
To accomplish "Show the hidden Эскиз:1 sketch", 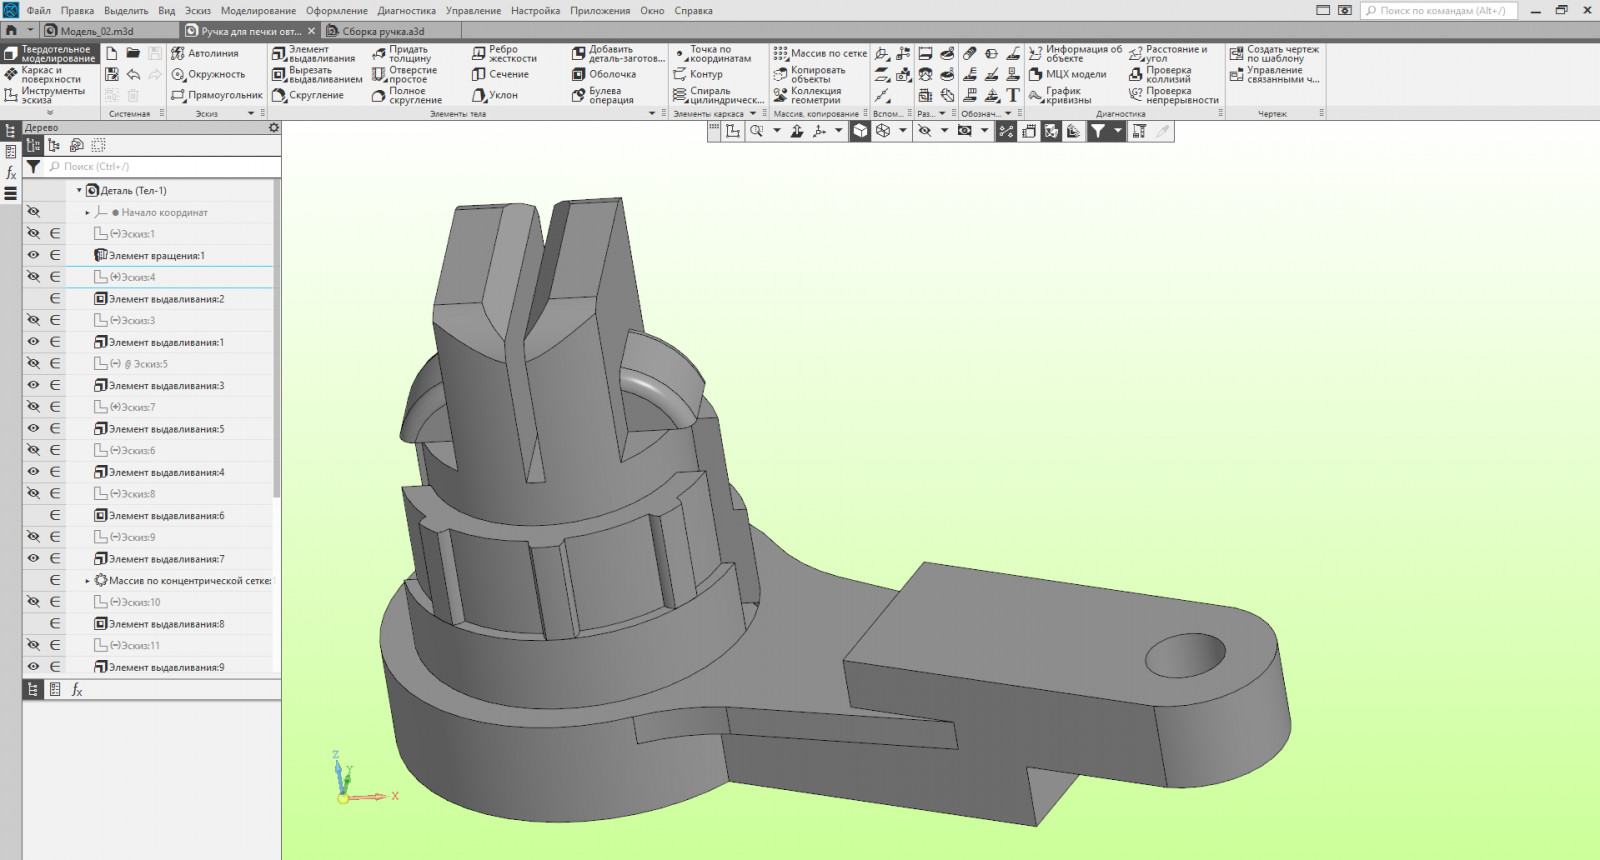I will 33,233.
